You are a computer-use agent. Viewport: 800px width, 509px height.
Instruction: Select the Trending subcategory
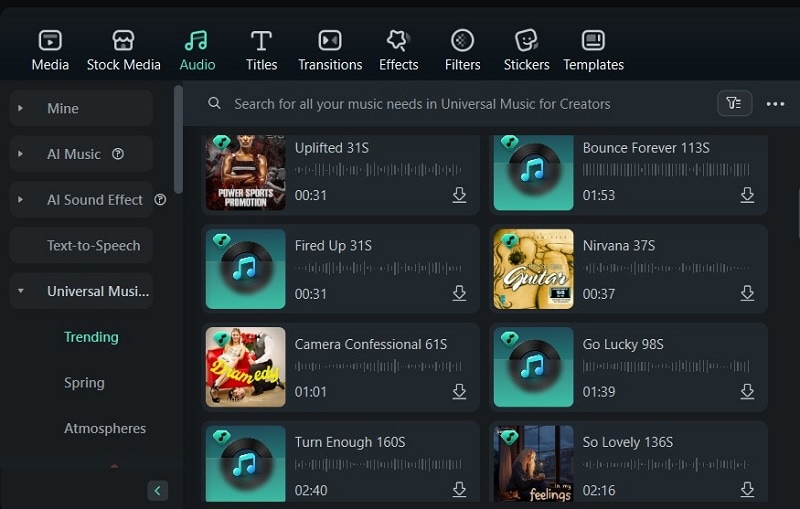pos(91,337)
